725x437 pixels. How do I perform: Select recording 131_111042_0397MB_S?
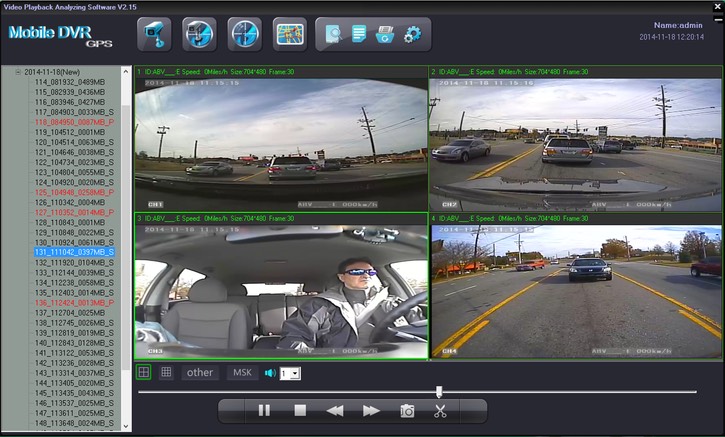pos(74,253)
